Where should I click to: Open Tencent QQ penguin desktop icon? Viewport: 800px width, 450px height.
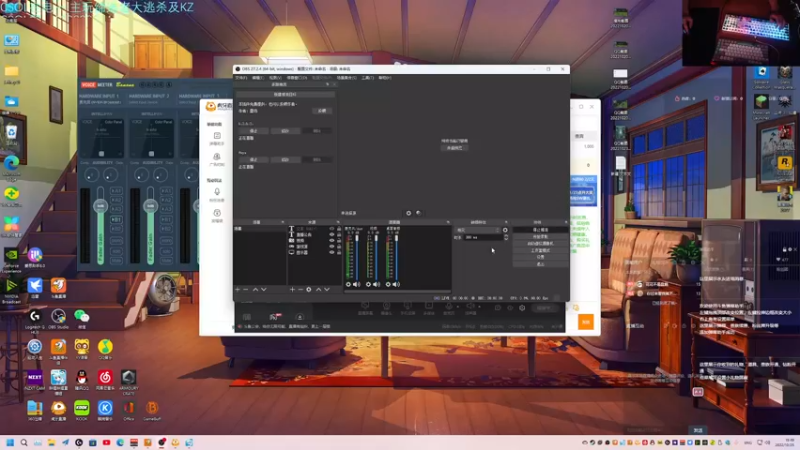click(82, 379)
